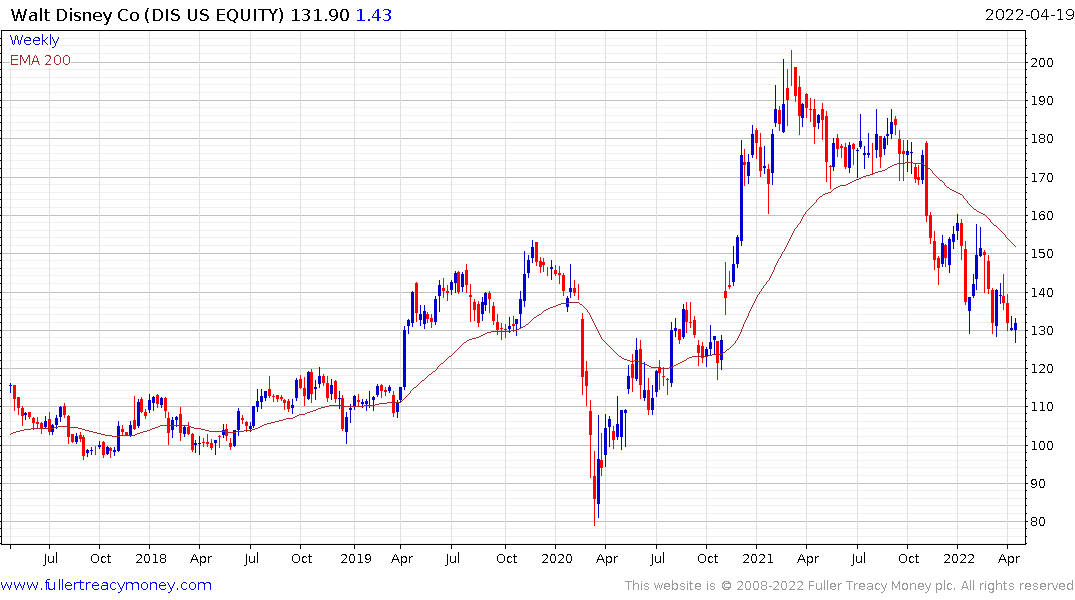
Task: Click the EMA 200 line end near 152
Action: tap(1015, 245)
